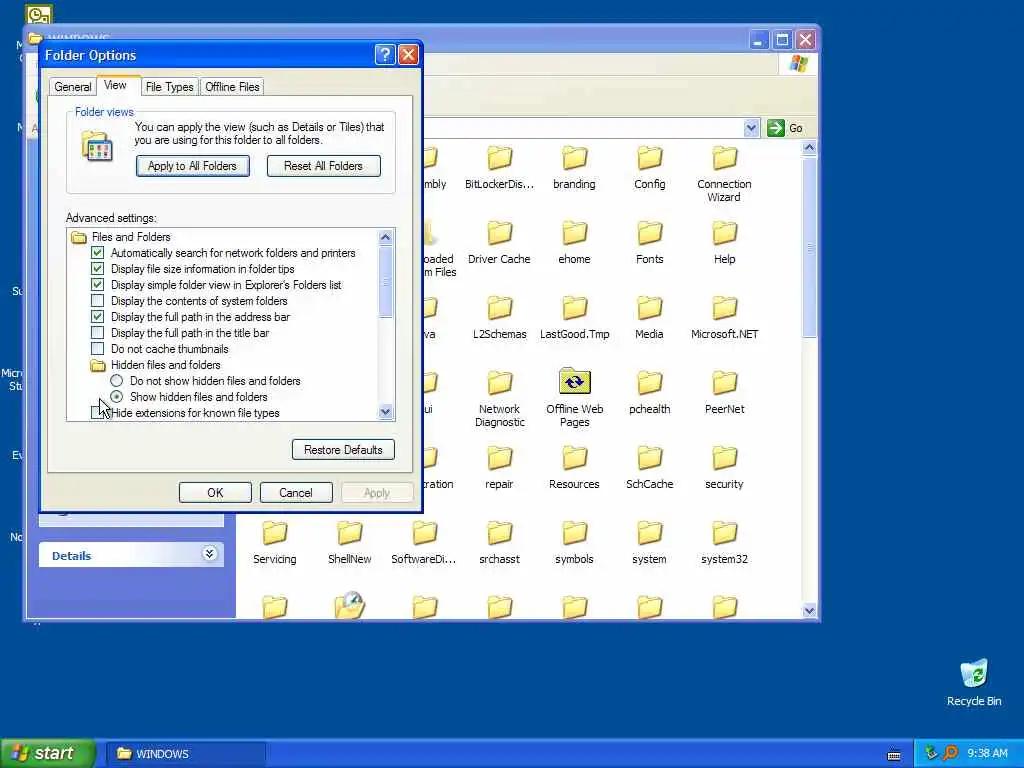The width and height of the screenshot is (1024, 768).
Task: Expand the Details panel chevron
Action: (209, 554)
